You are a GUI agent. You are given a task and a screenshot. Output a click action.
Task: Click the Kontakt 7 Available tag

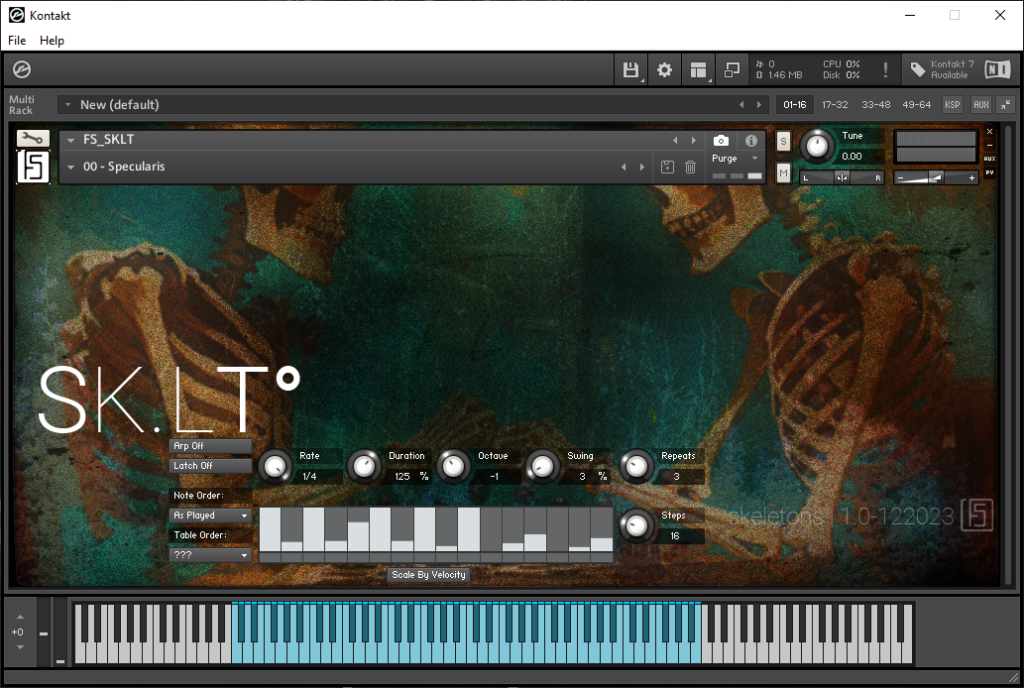tap(942, 69)
